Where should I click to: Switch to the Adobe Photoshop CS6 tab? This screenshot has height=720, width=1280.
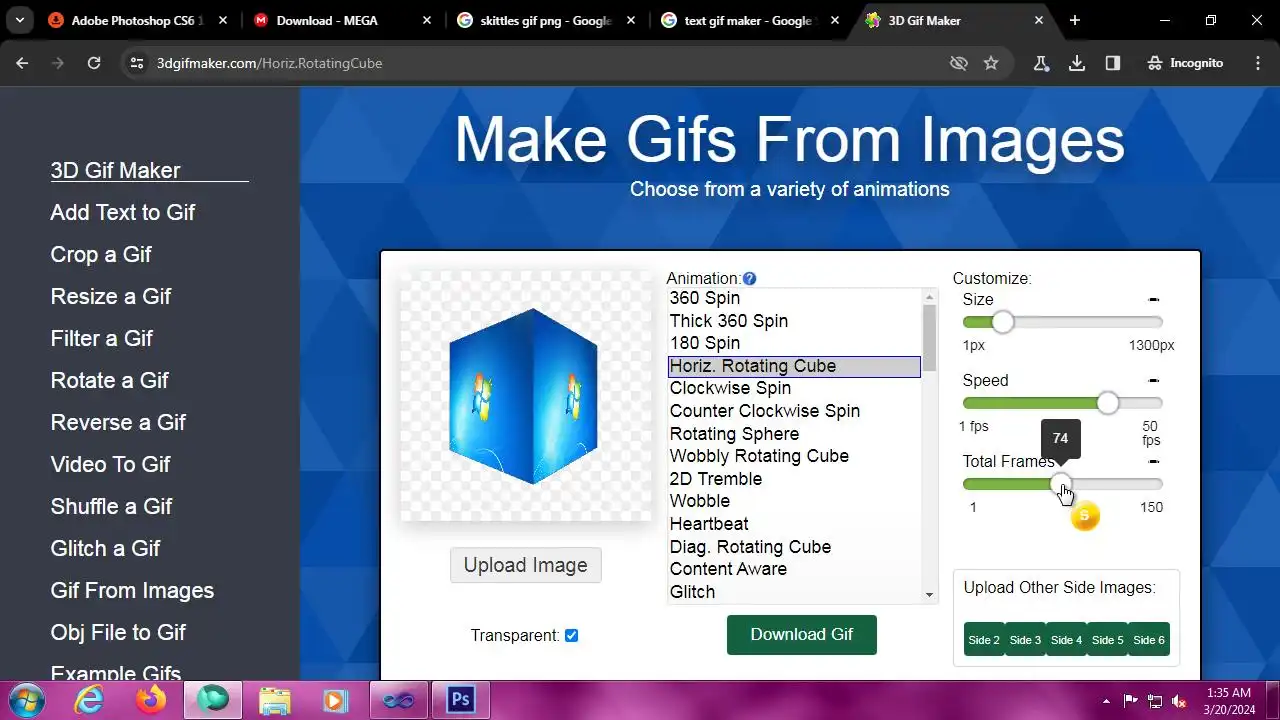[x=138, y=20]
